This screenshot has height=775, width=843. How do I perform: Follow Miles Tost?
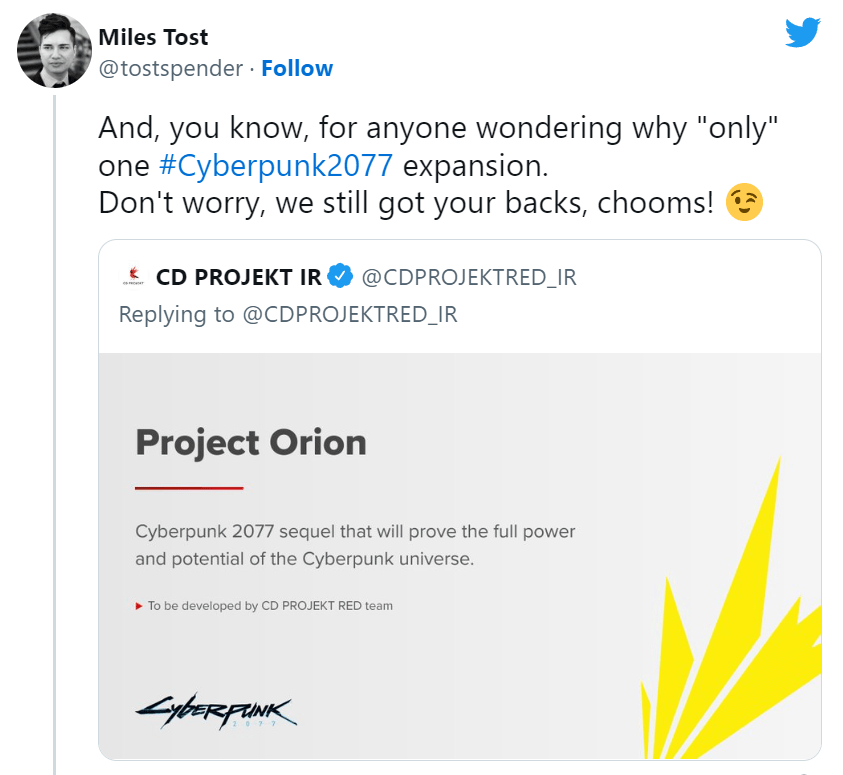(x=297, y=68)
